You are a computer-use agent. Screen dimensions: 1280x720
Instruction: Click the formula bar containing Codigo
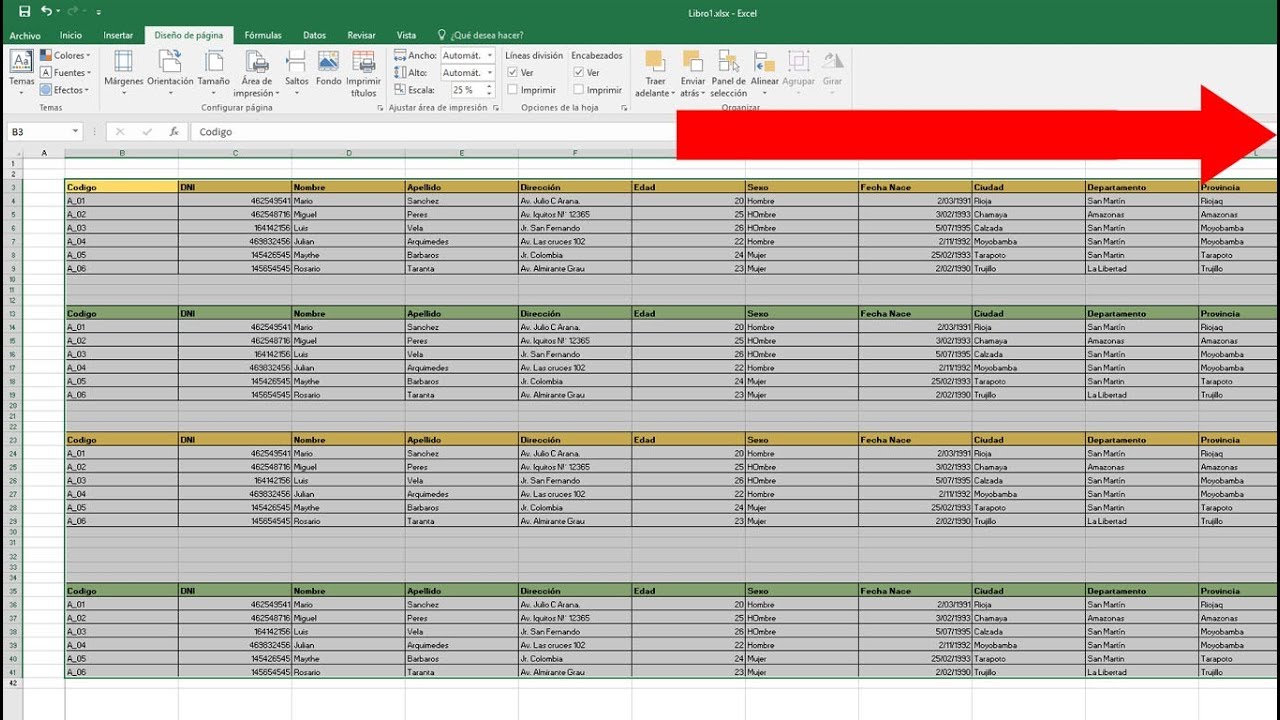click(434, 132)
